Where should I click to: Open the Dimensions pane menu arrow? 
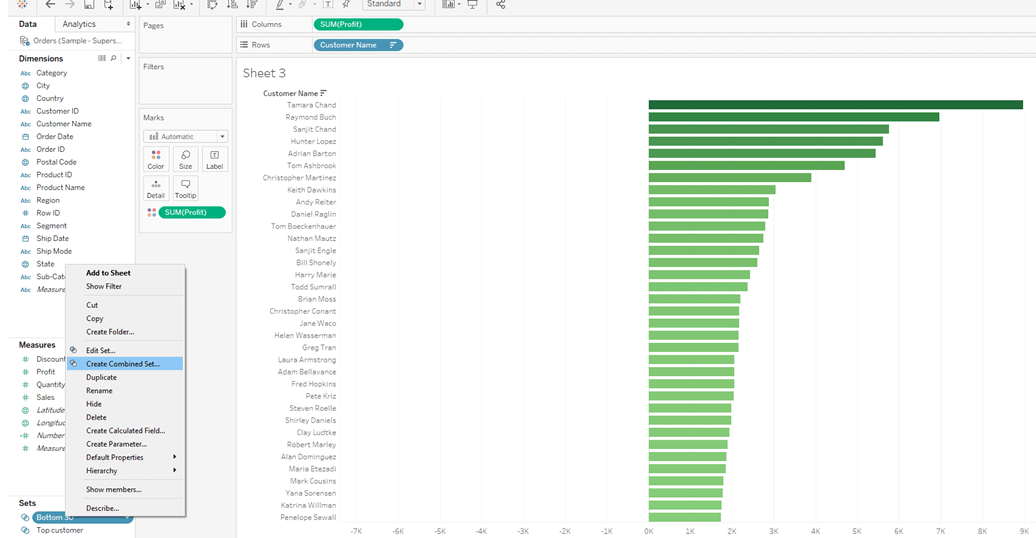pyautogui.click(x=128, y=58)
